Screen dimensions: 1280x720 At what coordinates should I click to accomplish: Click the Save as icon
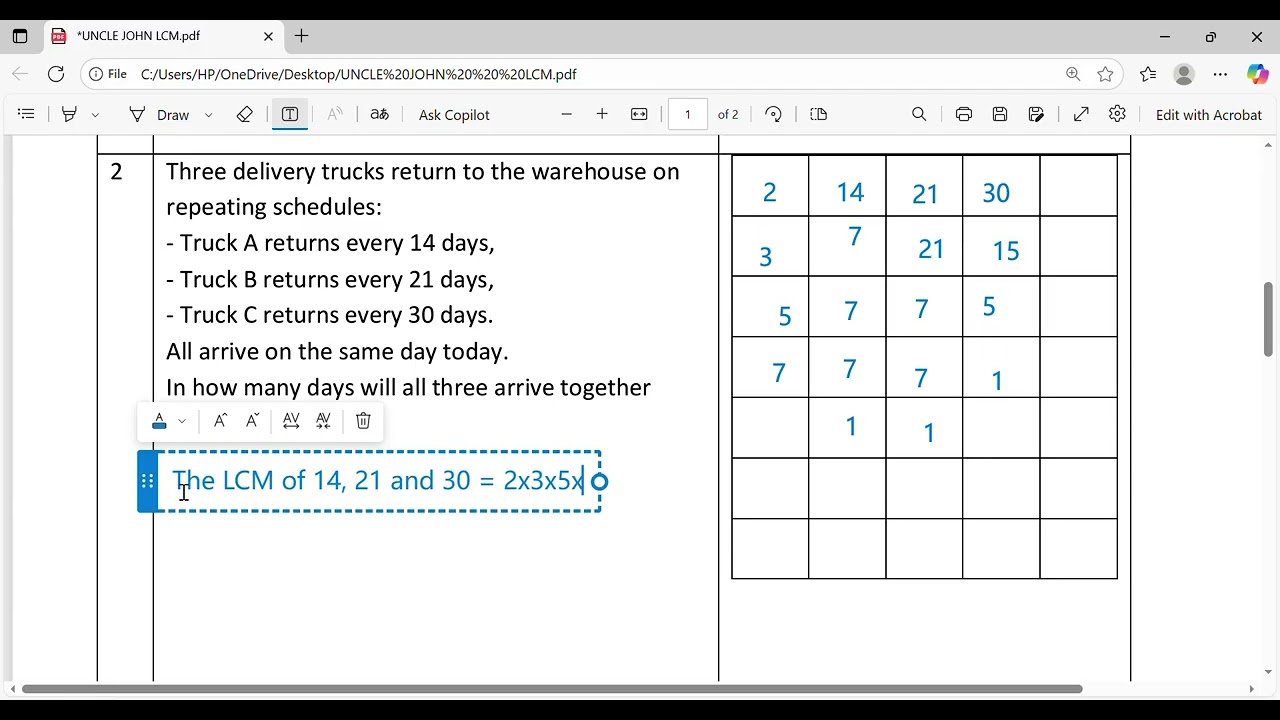pos(1037,115)
